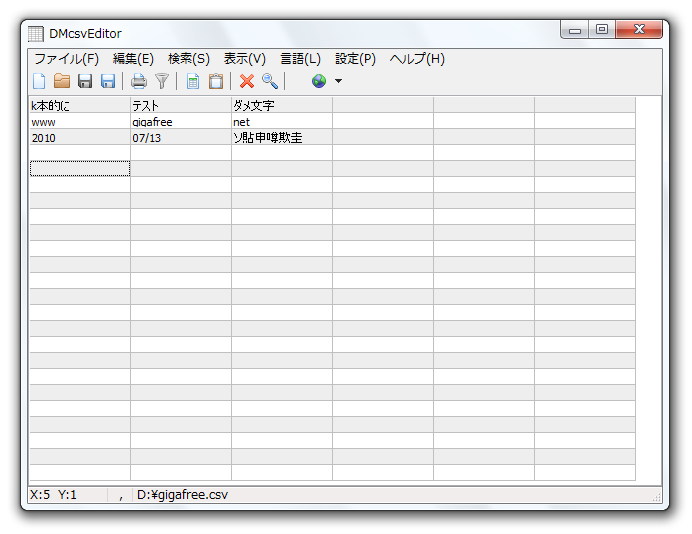
Task: Click the funnel filter icon
Action: (162, 81)
